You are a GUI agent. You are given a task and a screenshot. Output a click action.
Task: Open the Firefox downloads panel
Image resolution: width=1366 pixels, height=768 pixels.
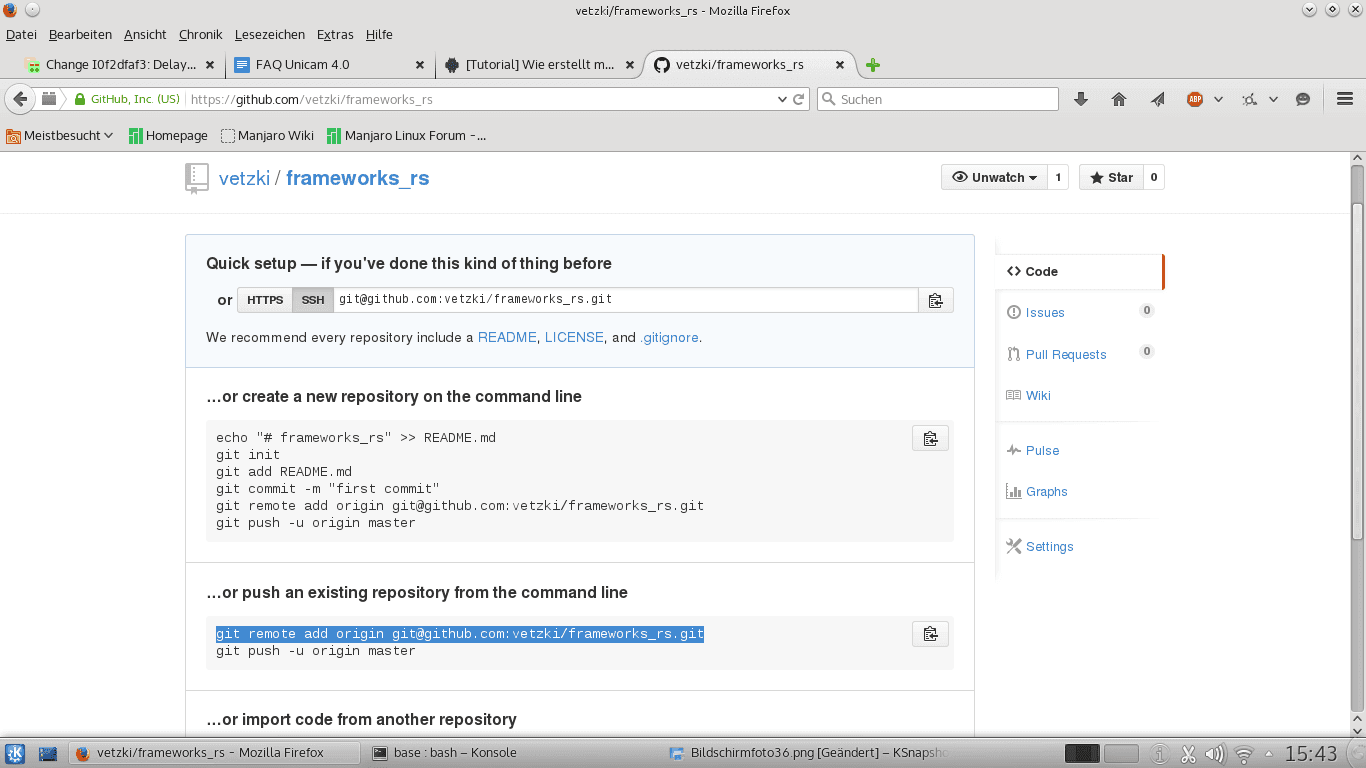coord(1080,99)
